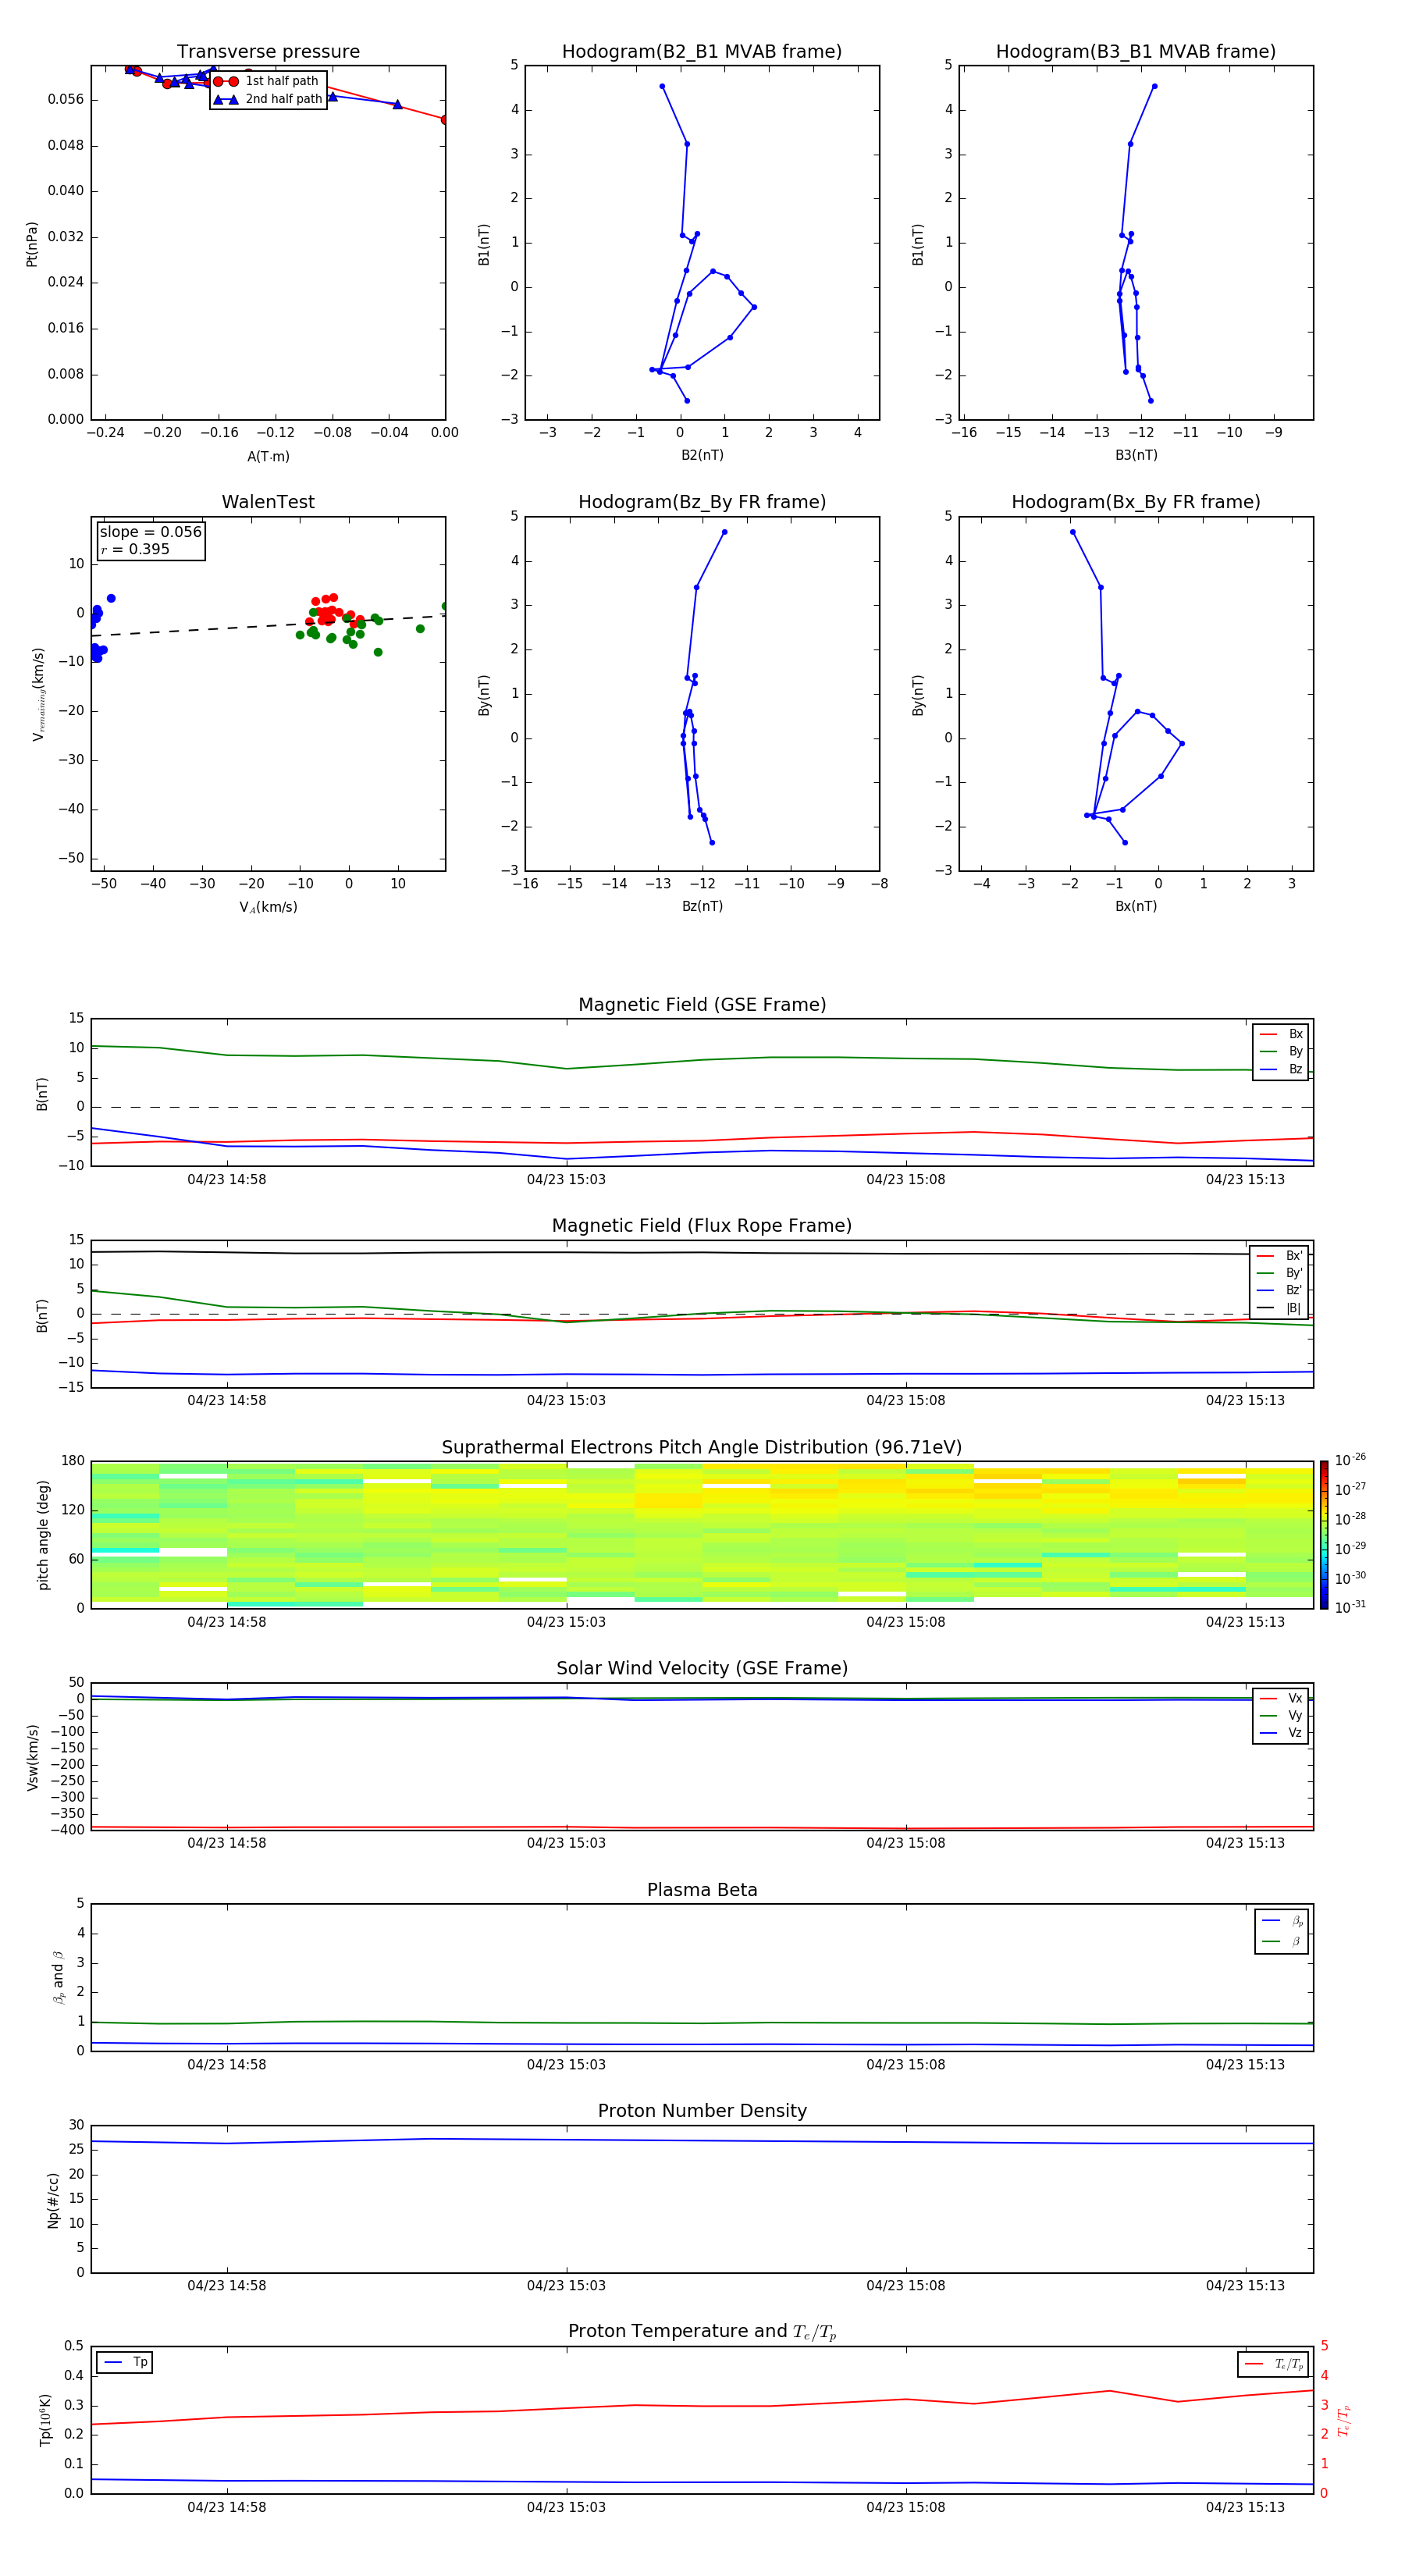The height and width of the screenshot is (2576, 1405).
Task: Click the 'slope = 0.056' annotation
Action: (150, 532)
